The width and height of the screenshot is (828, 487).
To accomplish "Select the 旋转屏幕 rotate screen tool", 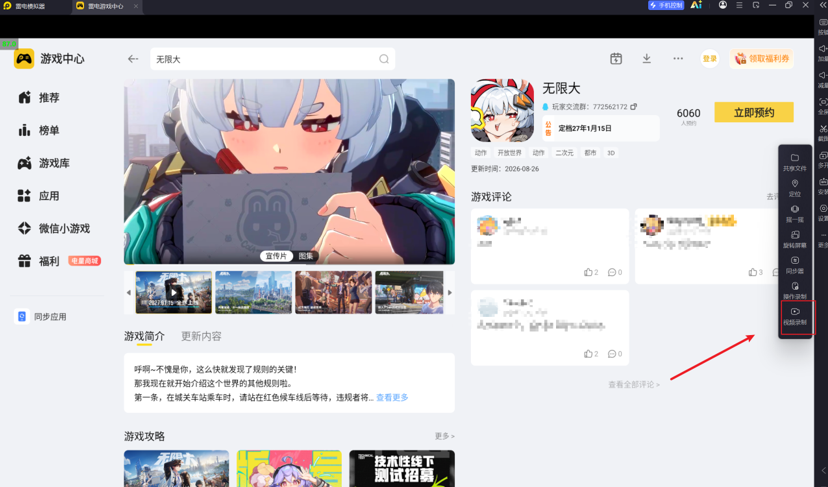I will (x=795, y=239).
